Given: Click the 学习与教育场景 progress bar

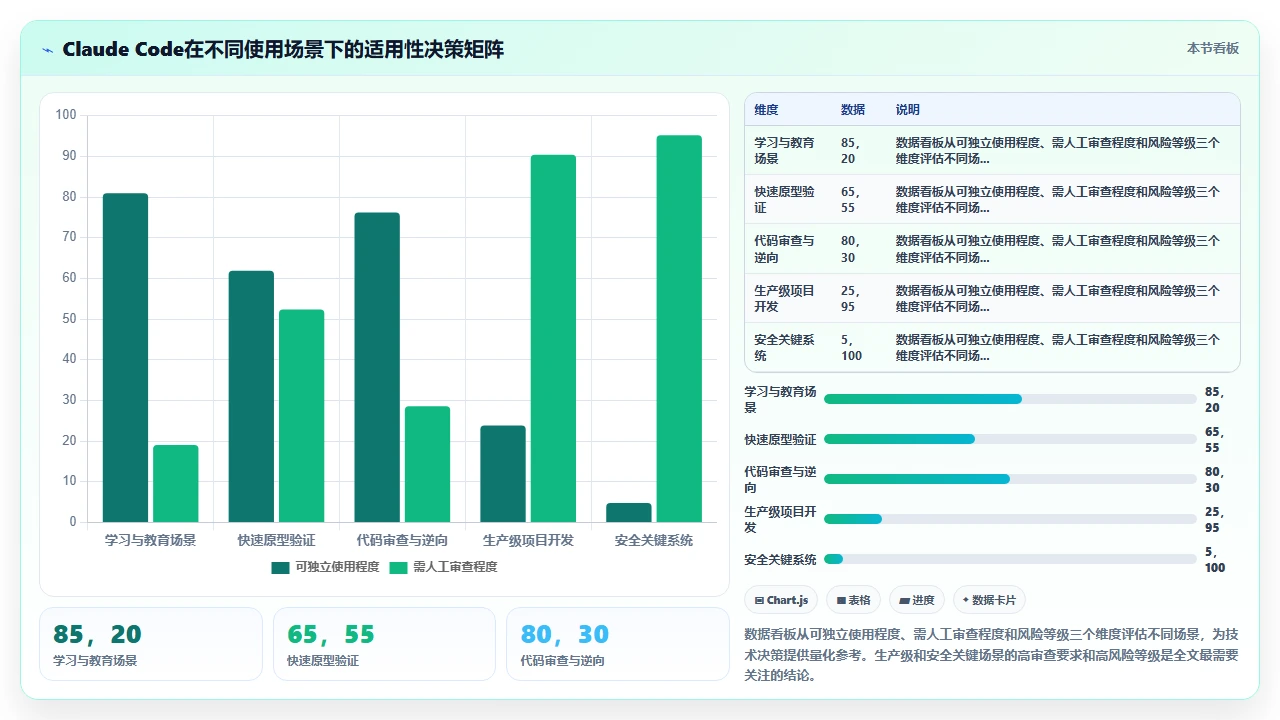Looking at the screenshot, I should (1010, 399).
